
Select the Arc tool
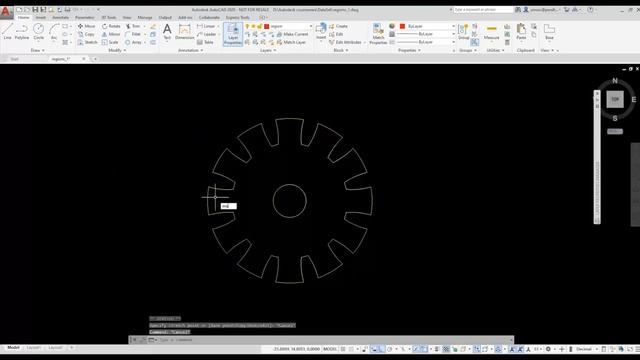(x=54, y=31)
